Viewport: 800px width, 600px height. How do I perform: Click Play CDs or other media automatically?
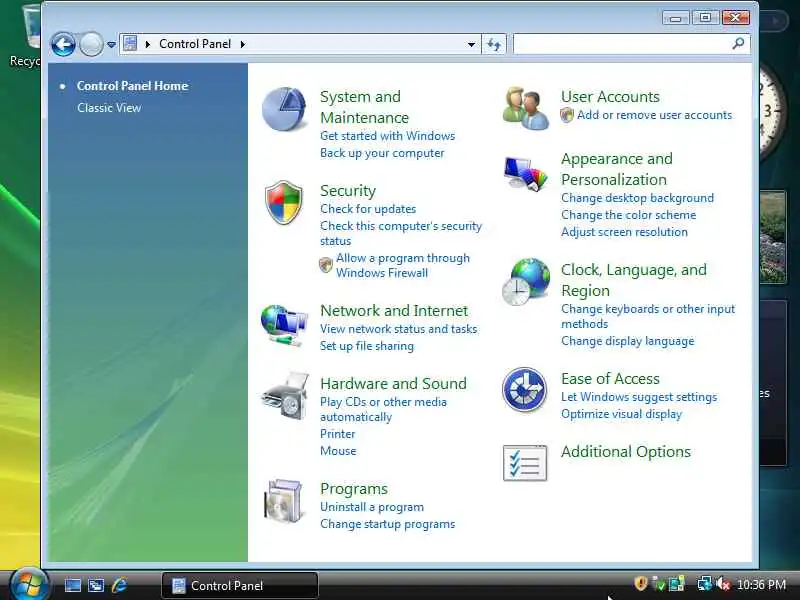[x=383, y=409]
